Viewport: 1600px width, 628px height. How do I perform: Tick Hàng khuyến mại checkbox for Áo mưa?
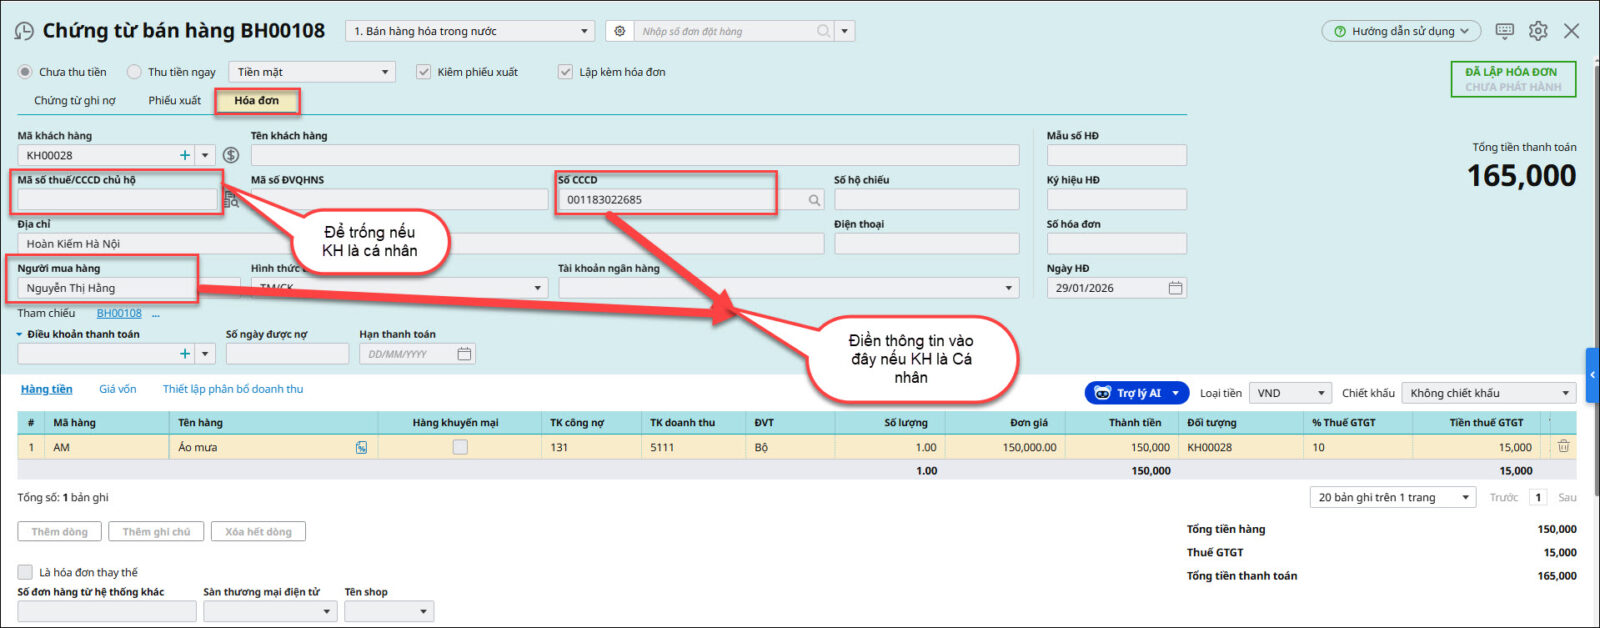pos(460,447)
